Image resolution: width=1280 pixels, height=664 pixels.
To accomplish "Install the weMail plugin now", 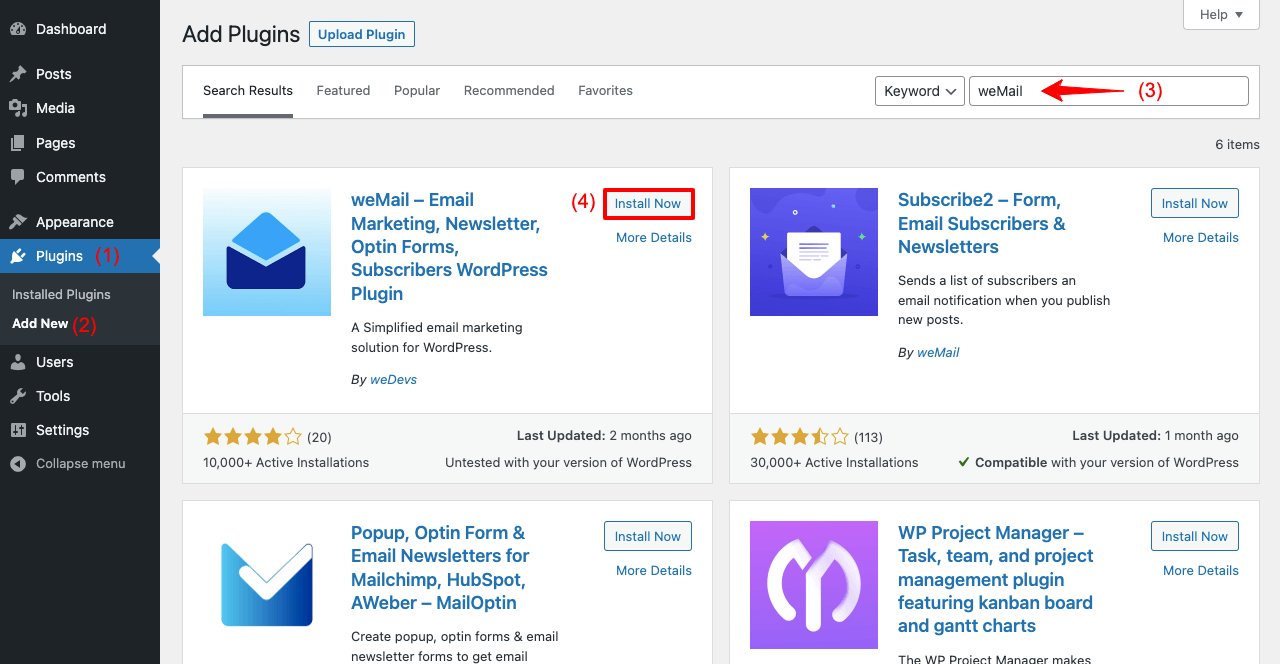I will [648, 204].
